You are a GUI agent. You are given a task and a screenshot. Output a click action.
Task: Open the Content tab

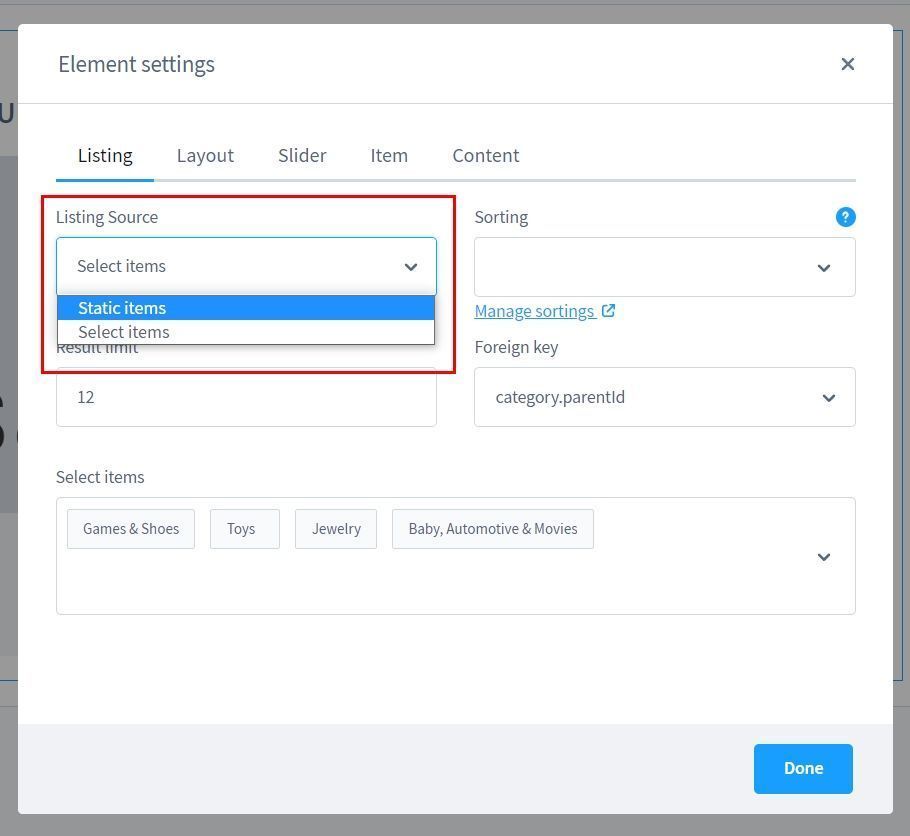click(x=485, y=156)
